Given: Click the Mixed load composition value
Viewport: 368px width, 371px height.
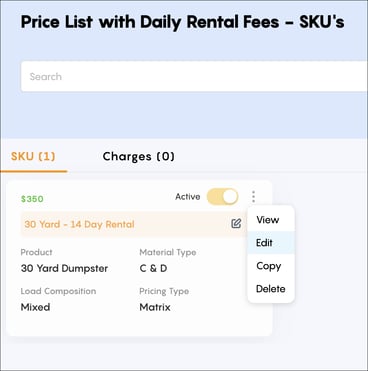Looking at the screenshot, I should tap(35, 307).
